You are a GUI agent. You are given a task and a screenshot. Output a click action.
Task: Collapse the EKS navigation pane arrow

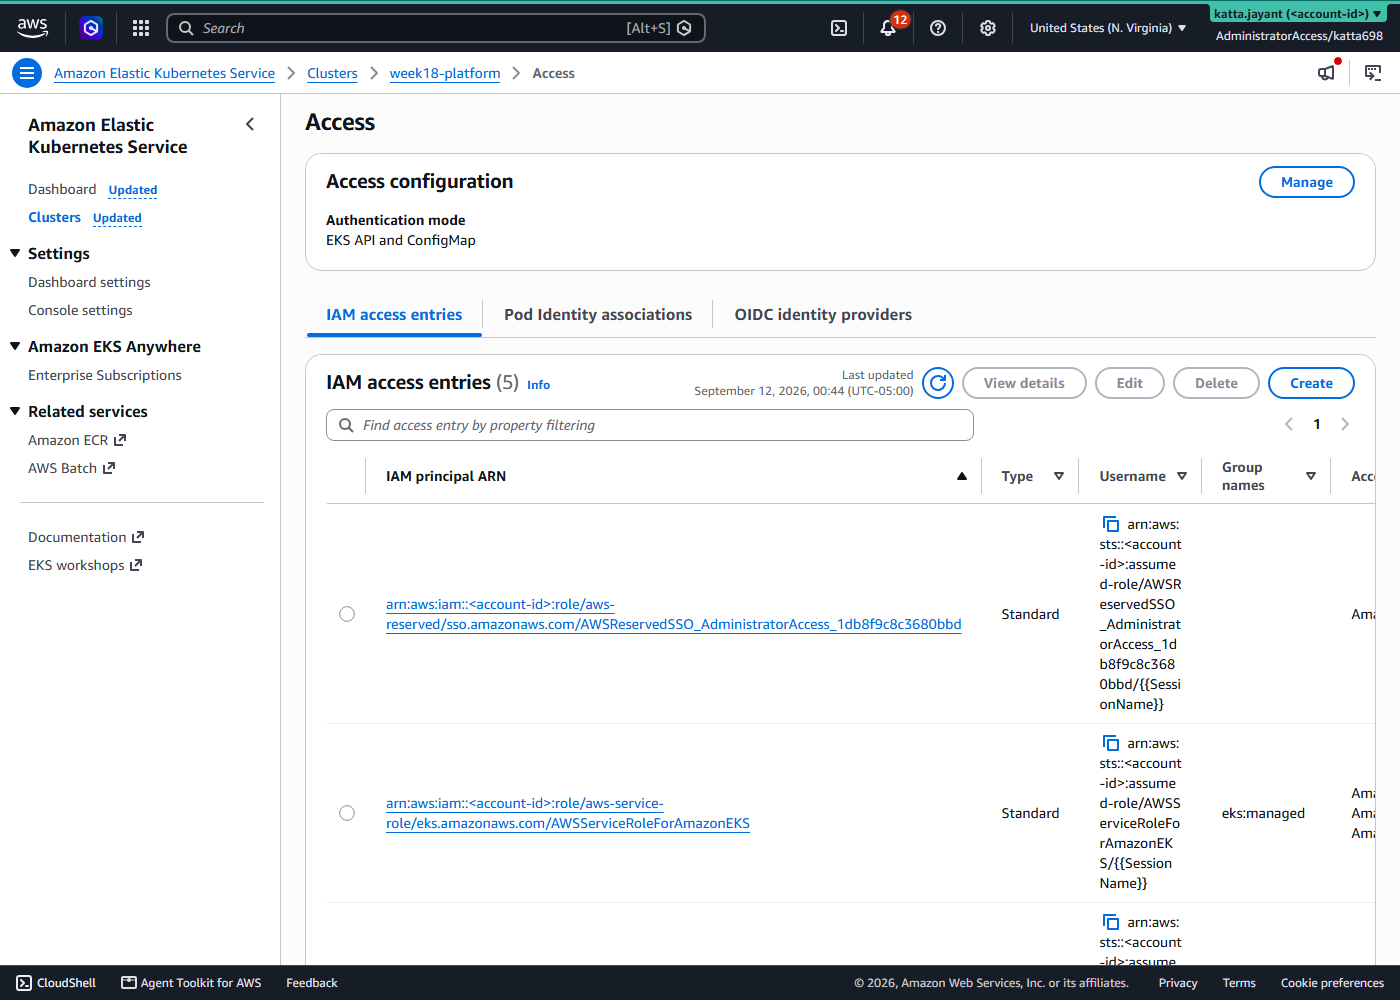click(x=250, y=124)
